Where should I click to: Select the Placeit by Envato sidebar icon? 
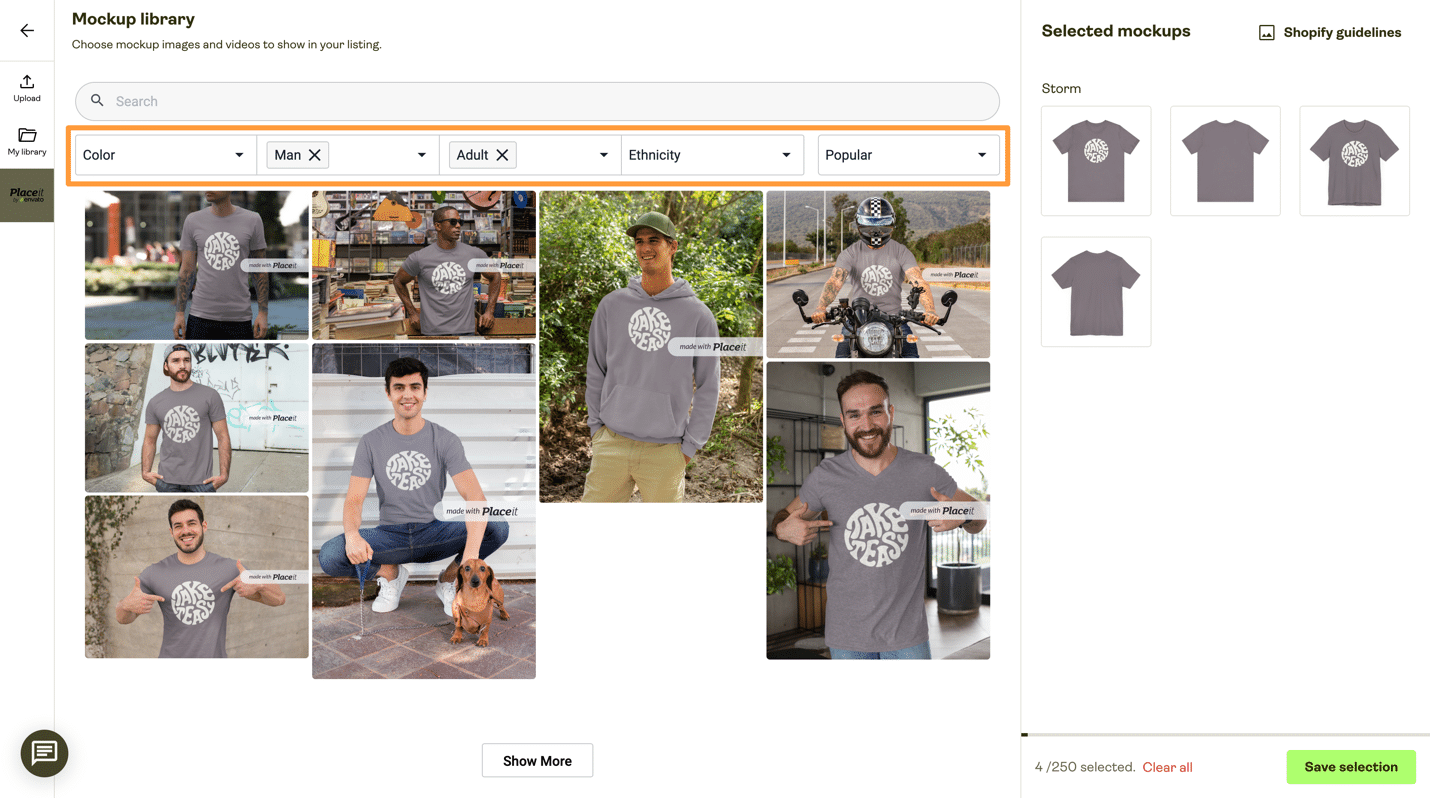tap(27, 195)
